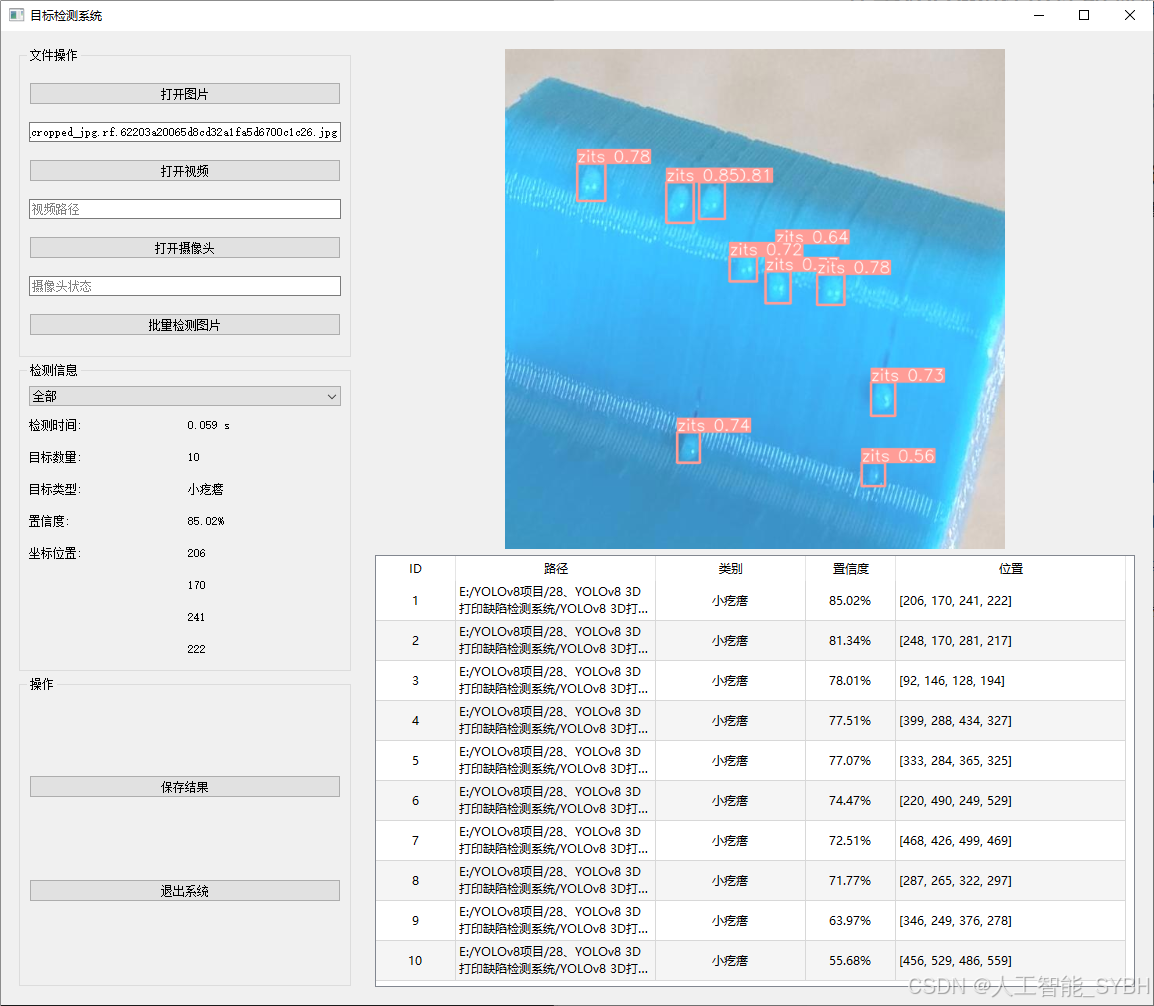1154x1006 pixels.
Task: Click the cropped_jpg image path input field
Action: point(184,131)
